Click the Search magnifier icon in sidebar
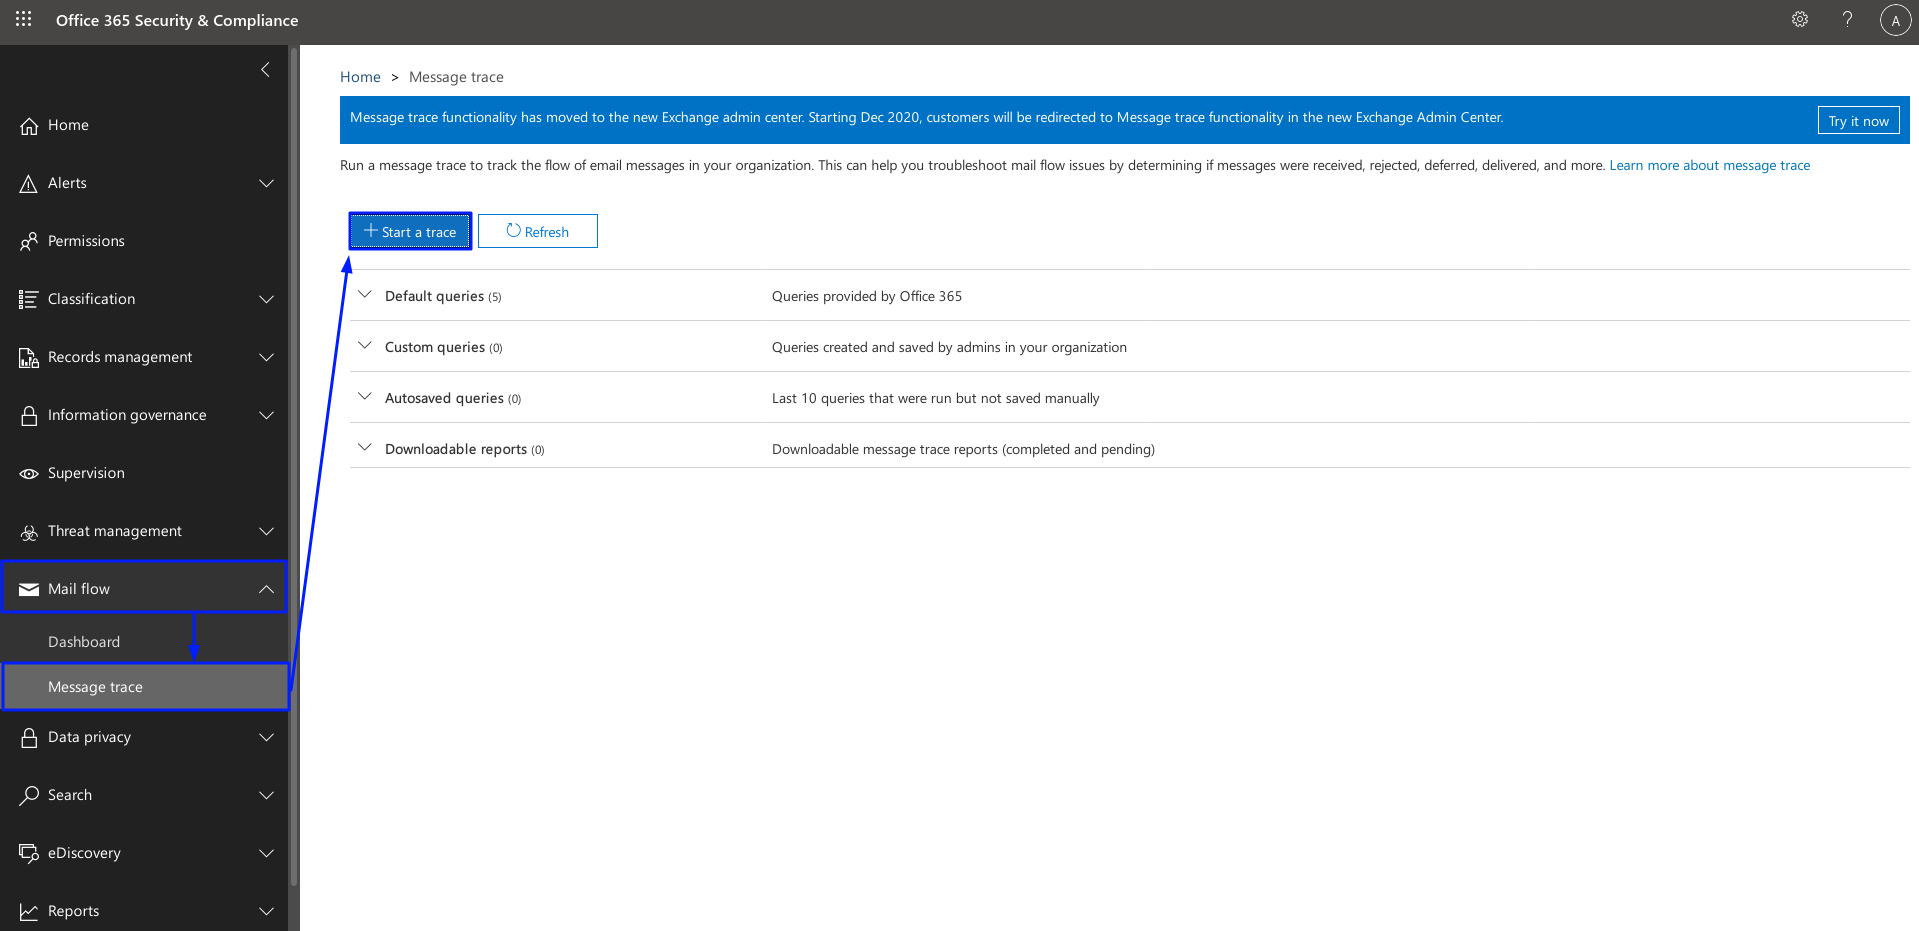The width and height of the screenshot is (1919, 931). click(x=29, y=795)
